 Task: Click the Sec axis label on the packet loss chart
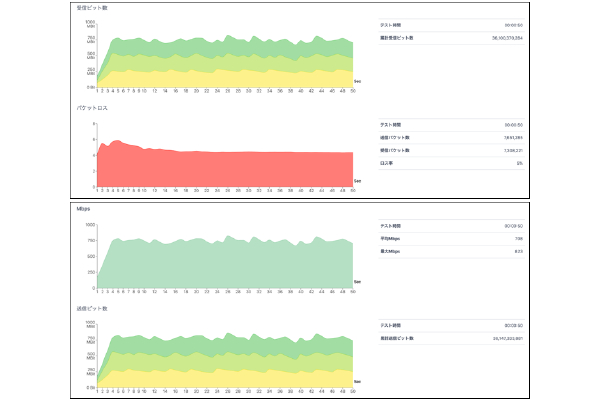click(357, 181)
